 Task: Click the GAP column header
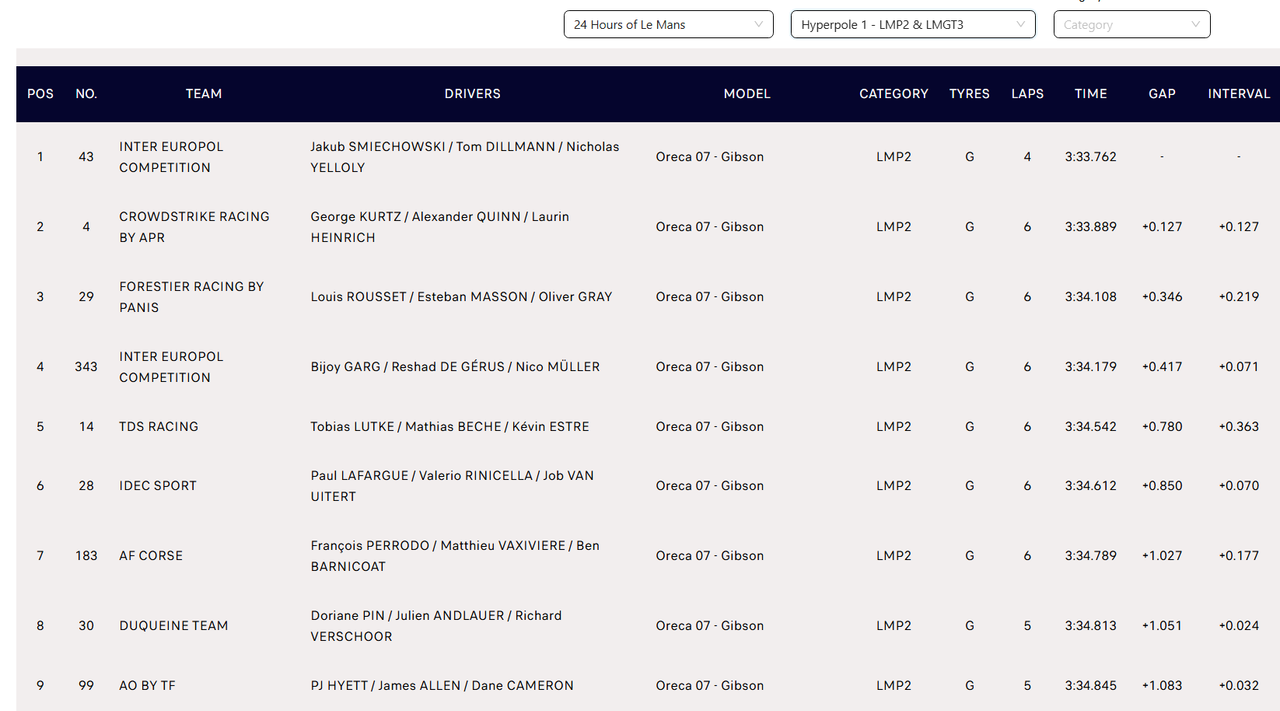(1162, 94)
